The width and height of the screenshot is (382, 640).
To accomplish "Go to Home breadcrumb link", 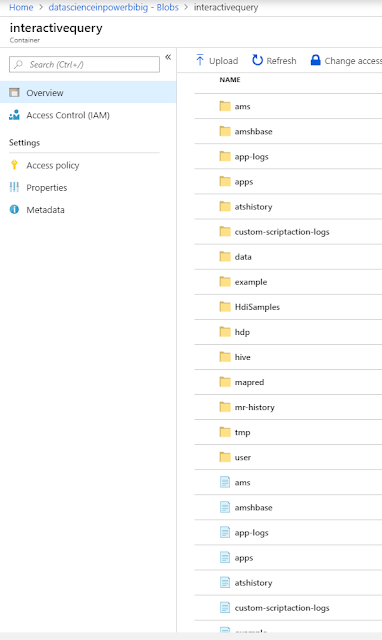I will 21,7.
